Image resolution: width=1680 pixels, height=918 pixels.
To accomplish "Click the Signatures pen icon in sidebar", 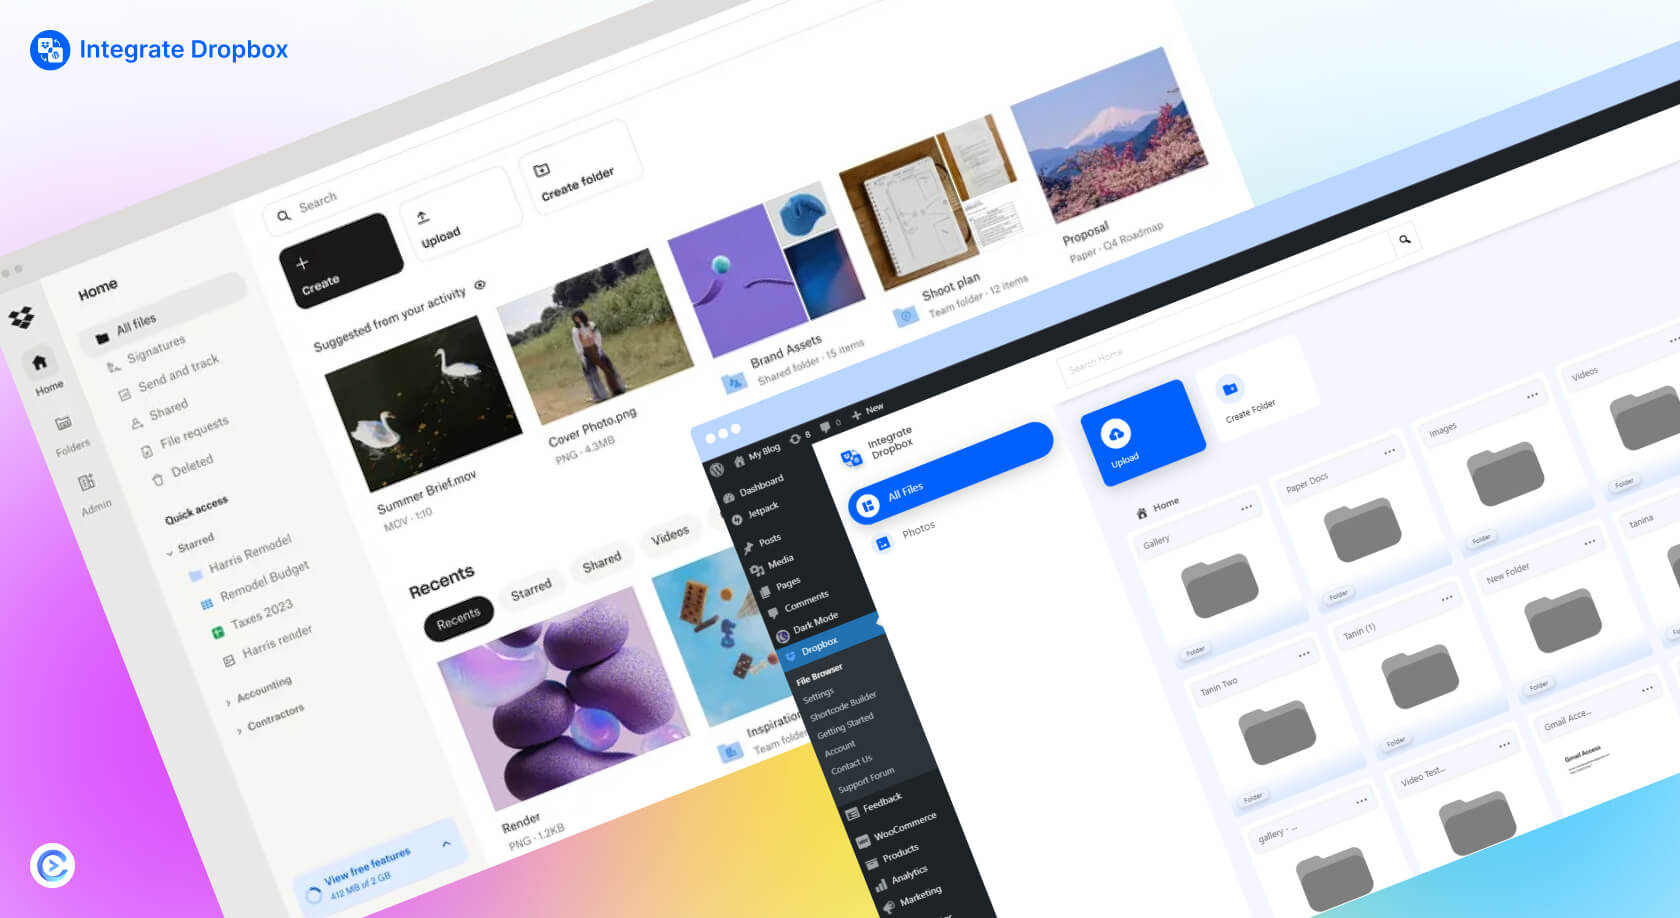I will [x=113, y=366].
